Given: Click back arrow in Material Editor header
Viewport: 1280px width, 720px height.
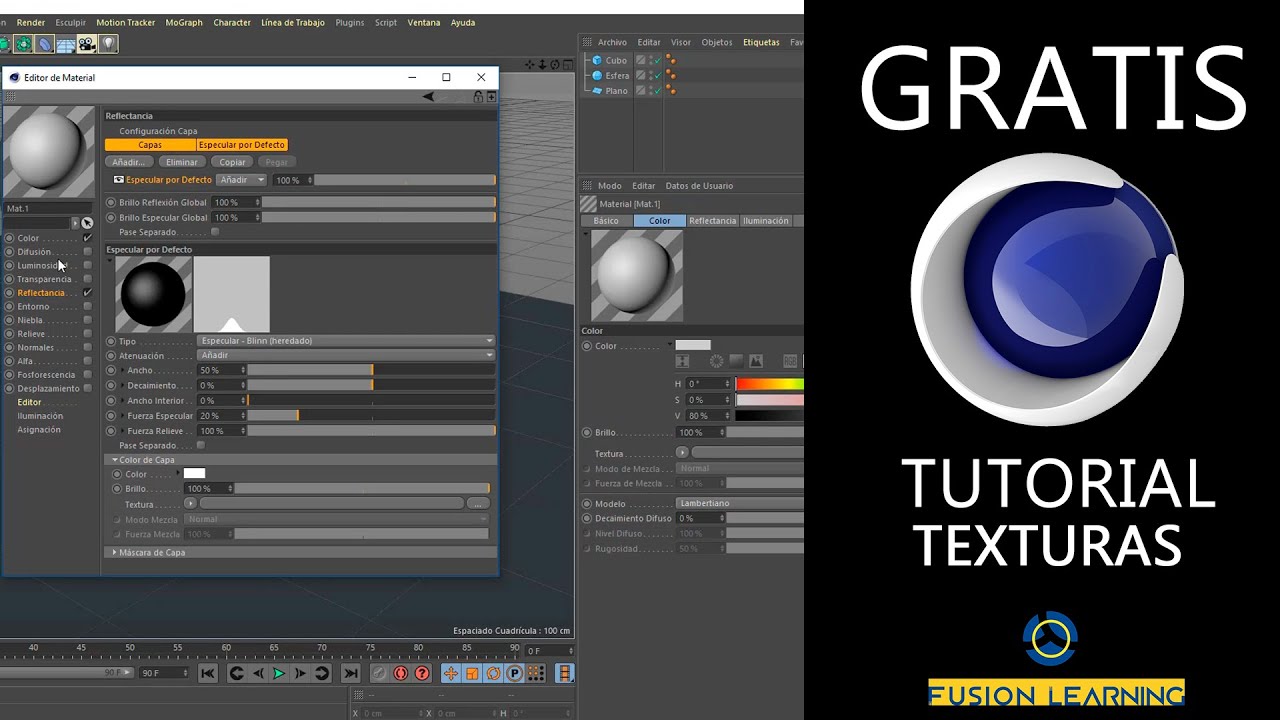Looking at the screenshot, I should 428,97.
